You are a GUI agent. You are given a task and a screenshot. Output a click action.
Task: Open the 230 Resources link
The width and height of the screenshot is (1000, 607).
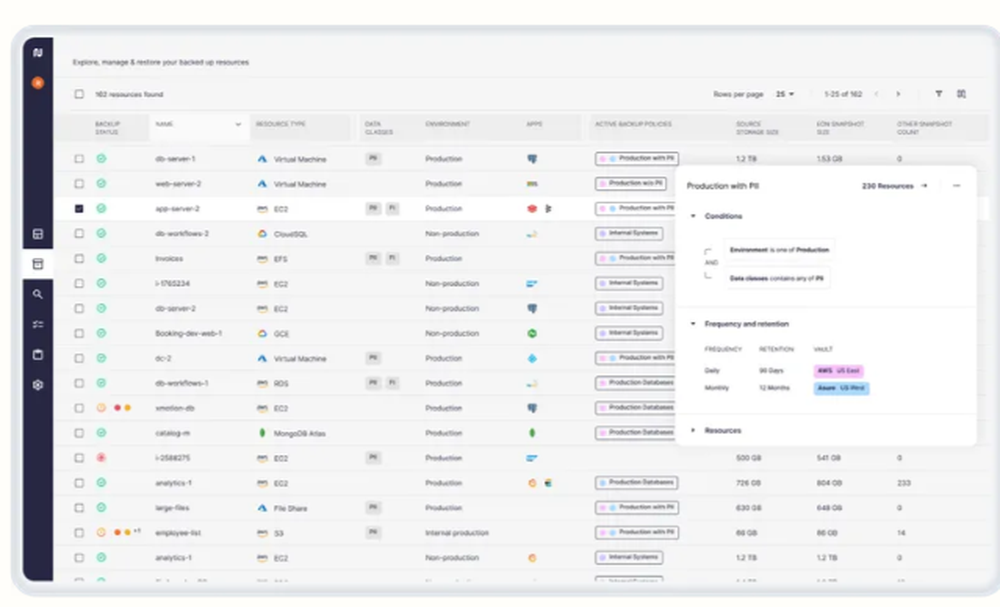pos(888,186)
